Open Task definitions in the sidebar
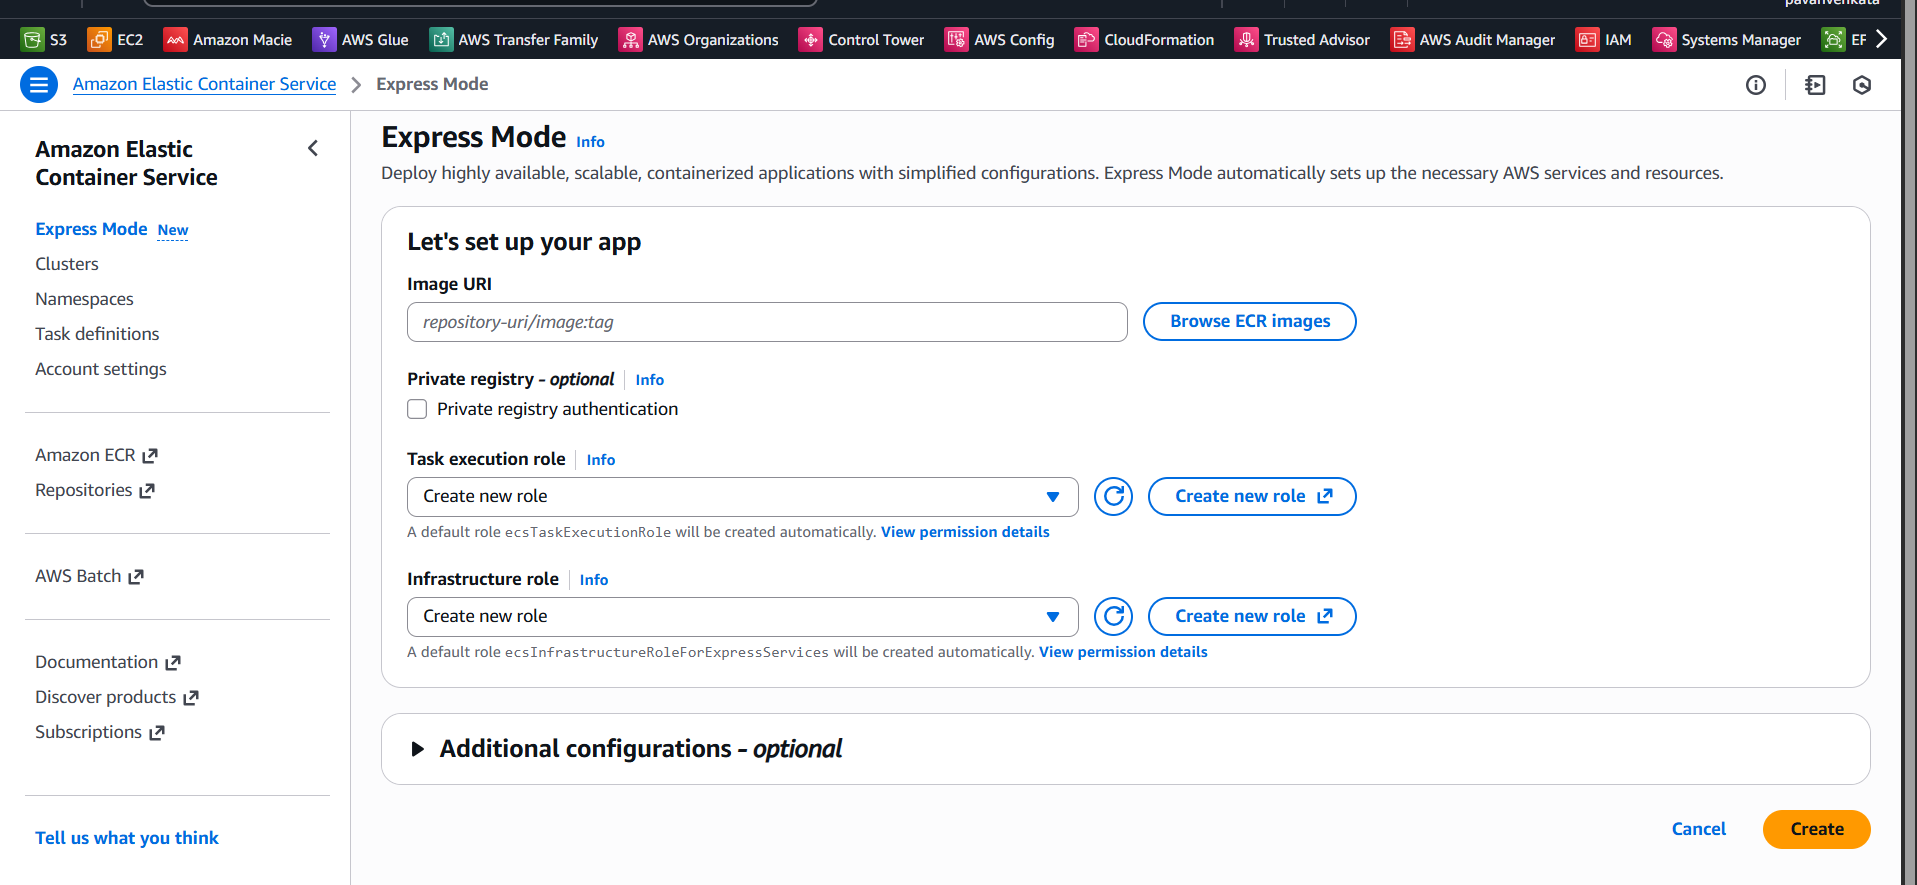1917x885 pixels. (x=97, y=334)
